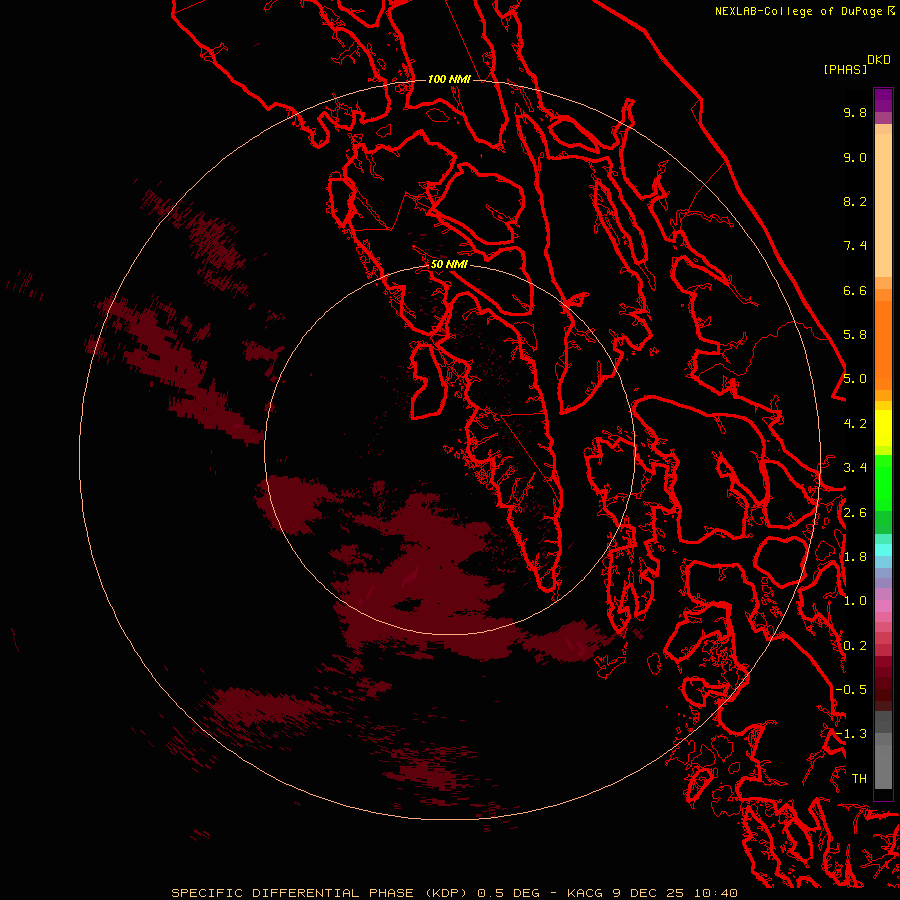Click the 3.4 value on the color scale

point(855,468)
